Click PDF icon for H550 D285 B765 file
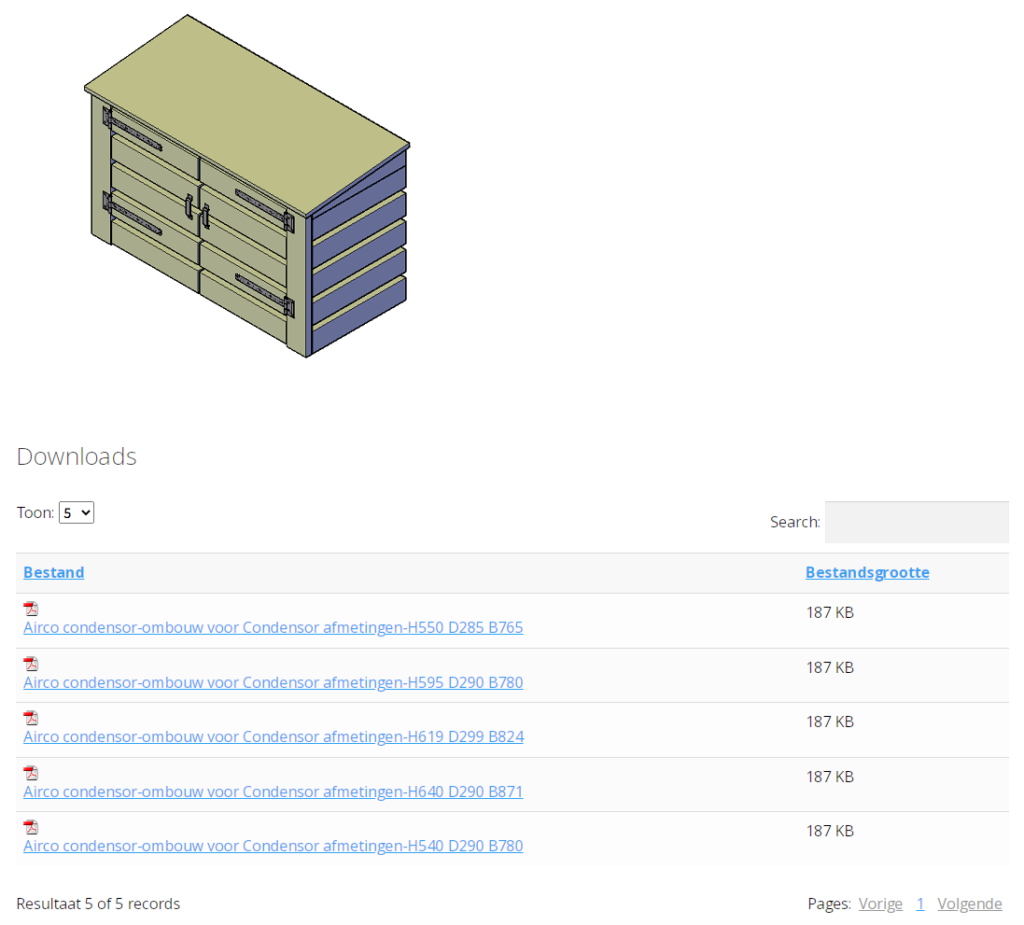Screen dimensions: 1024x925 click(31, 609)
